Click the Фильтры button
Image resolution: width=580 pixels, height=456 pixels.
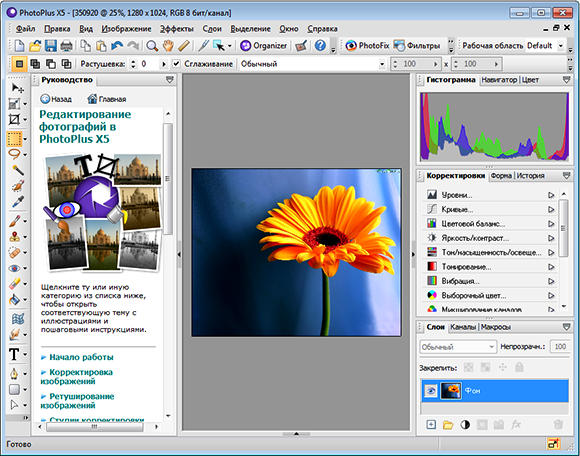pyautogui.click(x=417, y=45)
